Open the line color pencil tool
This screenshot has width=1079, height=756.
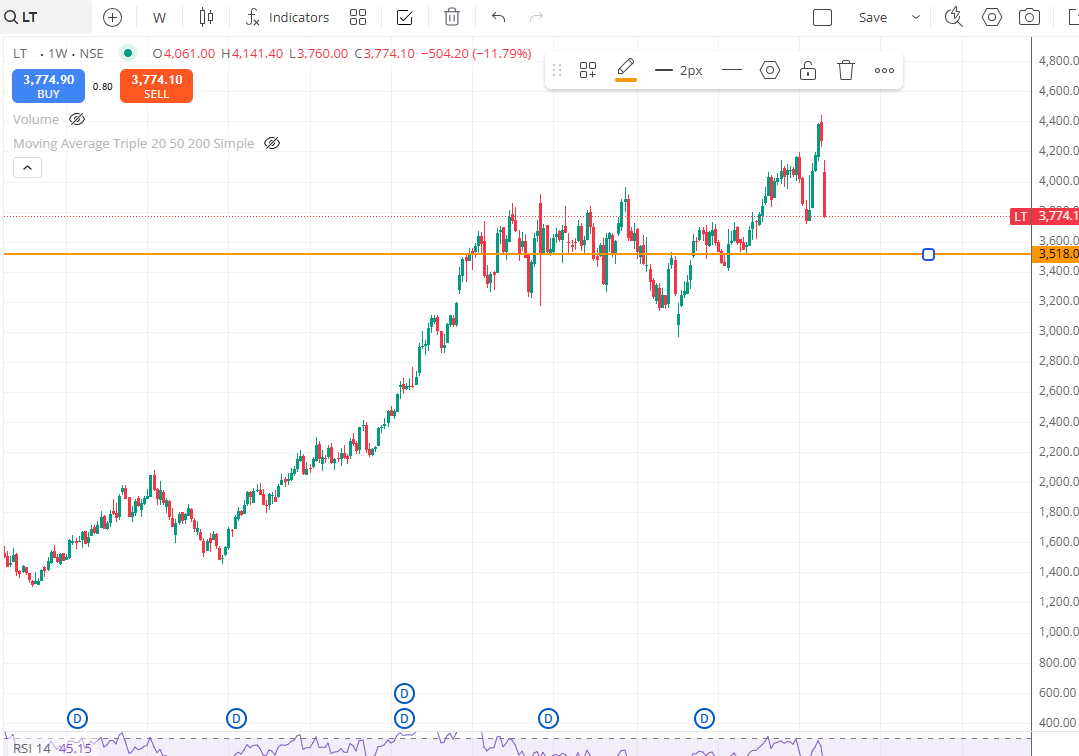click(x=626, y=69)
